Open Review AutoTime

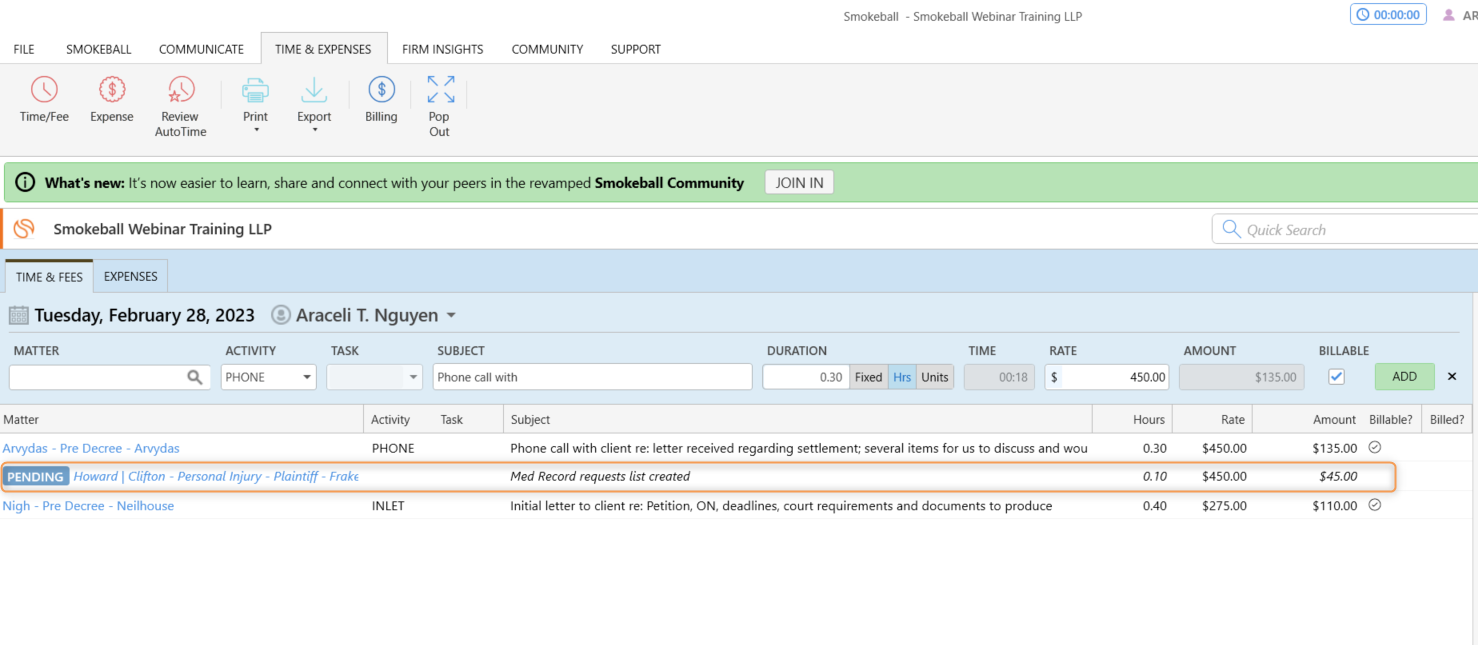(181, 106)
